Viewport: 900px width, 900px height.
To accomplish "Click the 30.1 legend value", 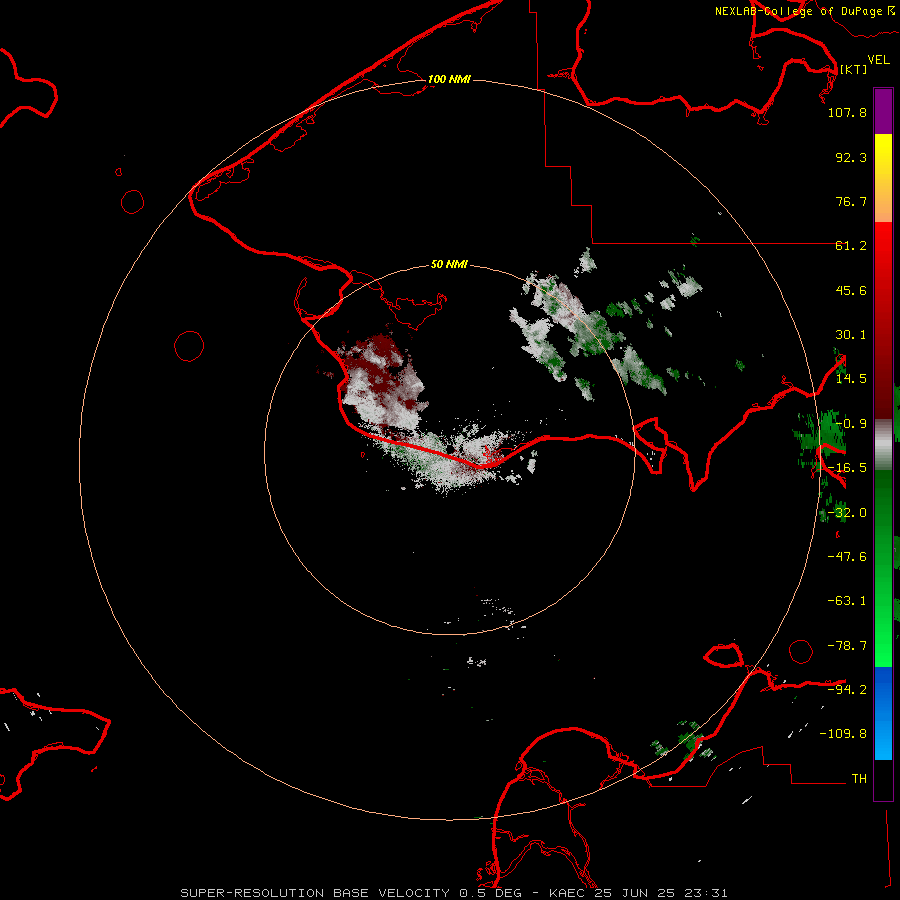I will (x=851, y=335).
